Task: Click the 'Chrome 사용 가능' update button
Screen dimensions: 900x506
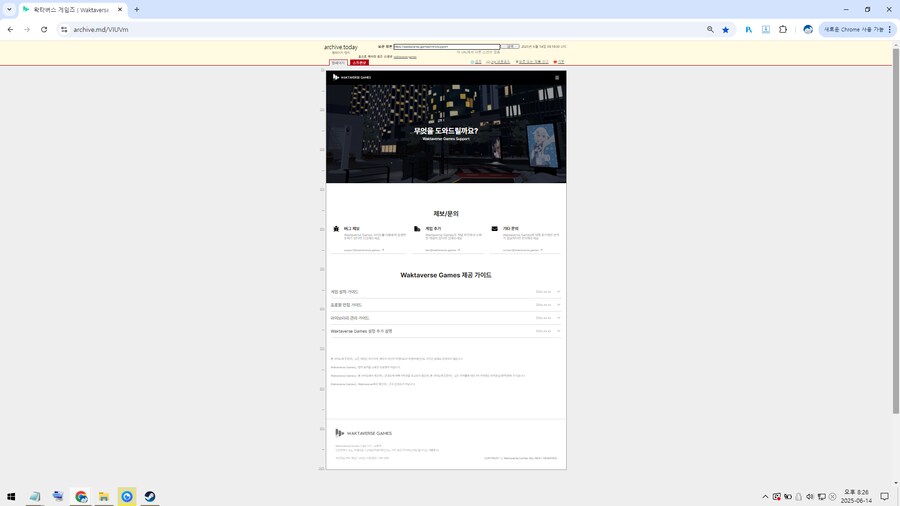Action: click(x=853, y=29)
